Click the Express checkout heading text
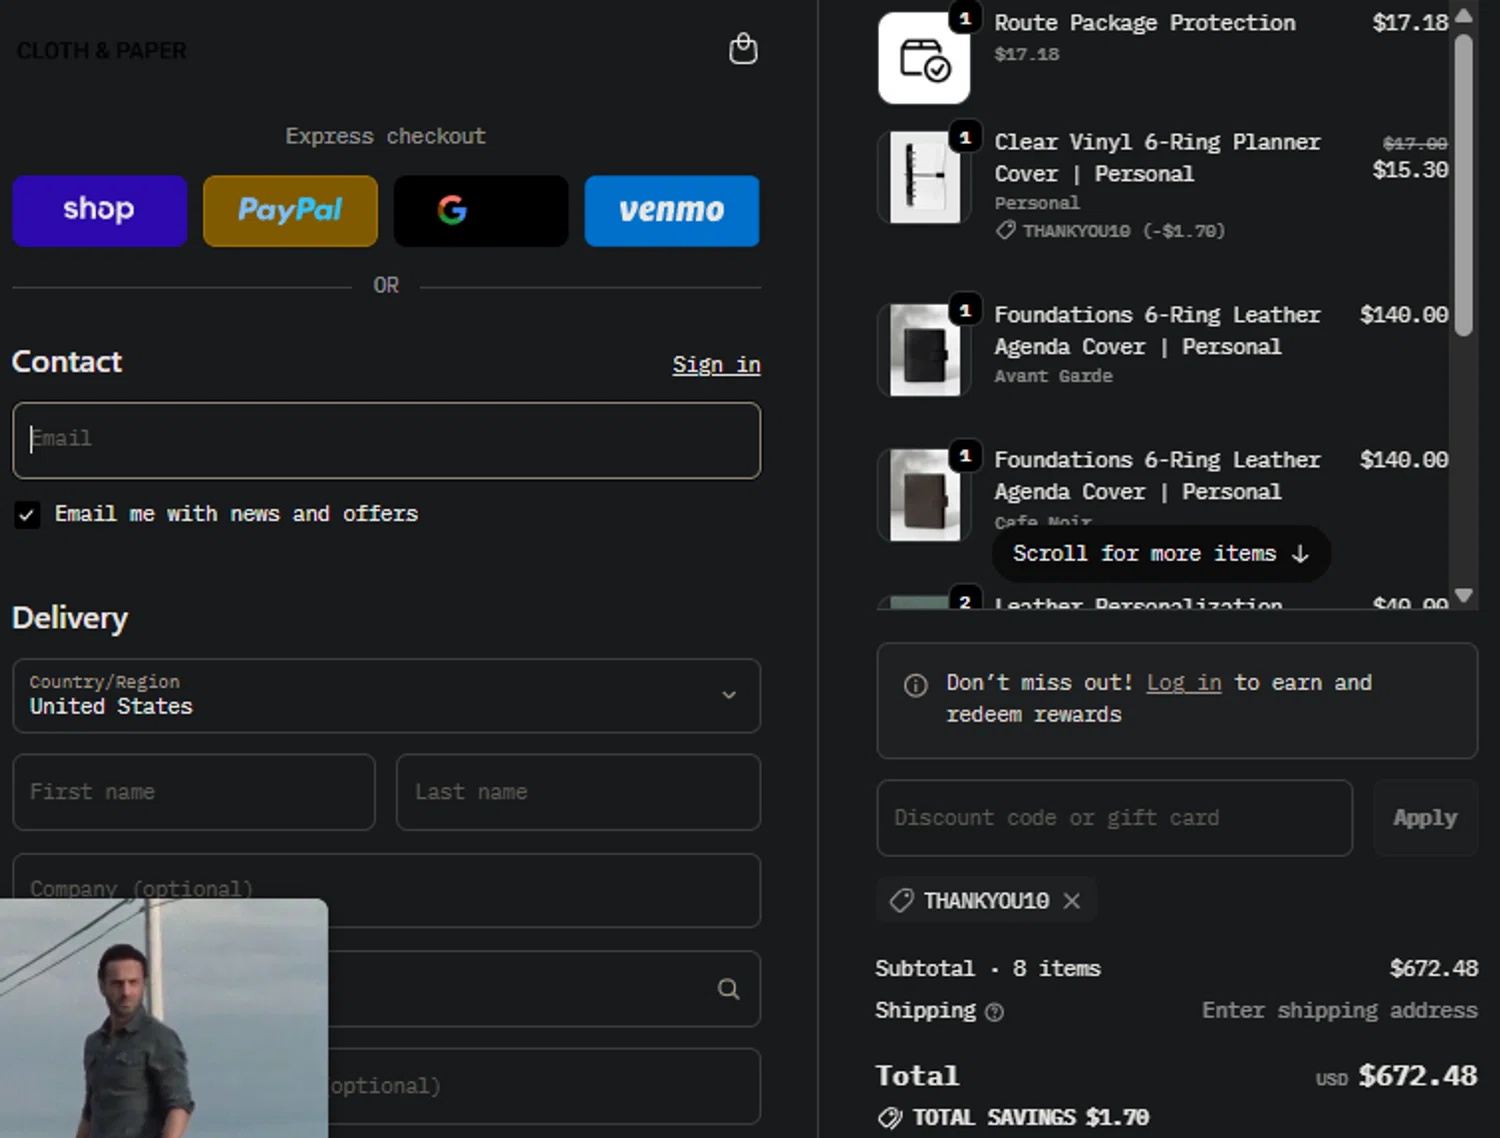This screenshot has height=1138, width=1500. (x=385, y=136)
